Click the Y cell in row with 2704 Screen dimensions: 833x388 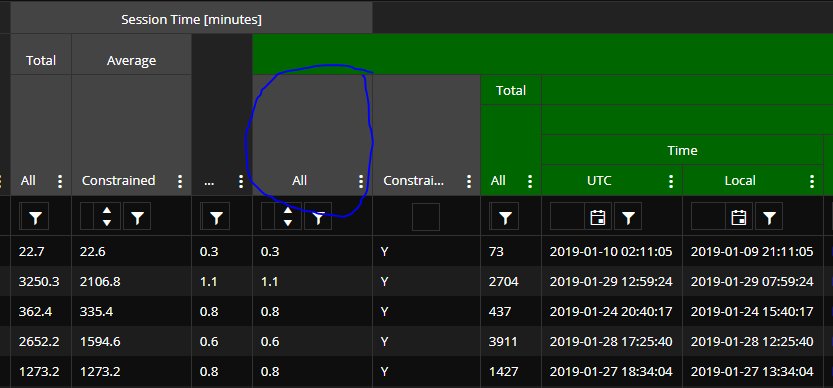(427, 281)
